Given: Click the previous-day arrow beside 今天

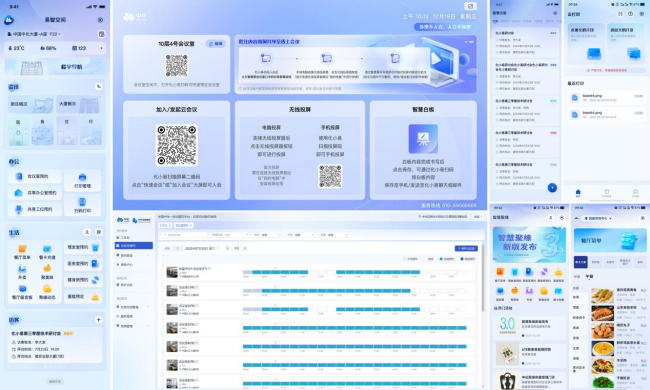Looking at the screenshot, I should pyautogui.click(x=227, y=248).
